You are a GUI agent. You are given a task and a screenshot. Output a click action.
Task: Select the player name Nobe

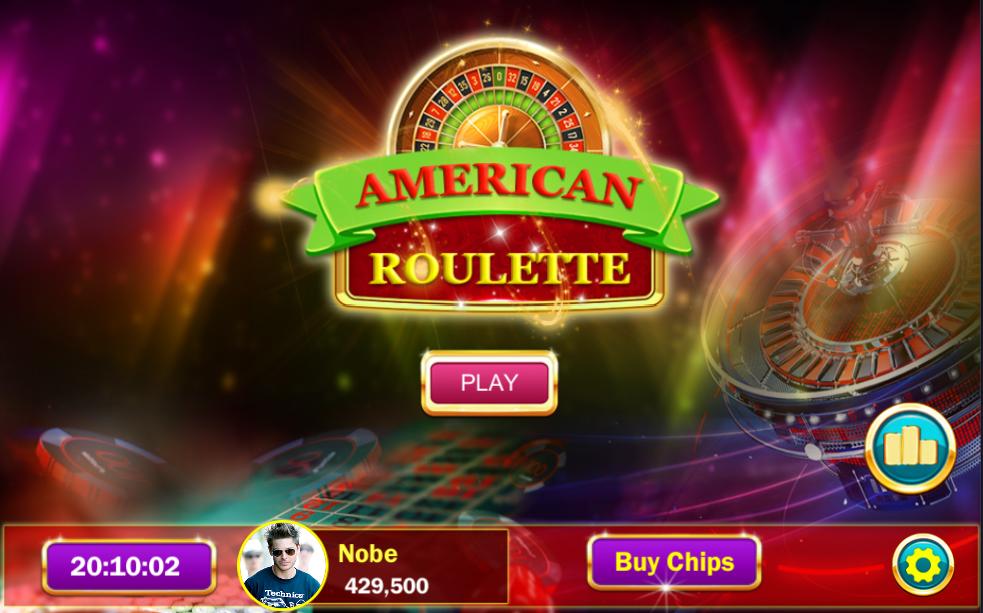[x=368, y=553]
